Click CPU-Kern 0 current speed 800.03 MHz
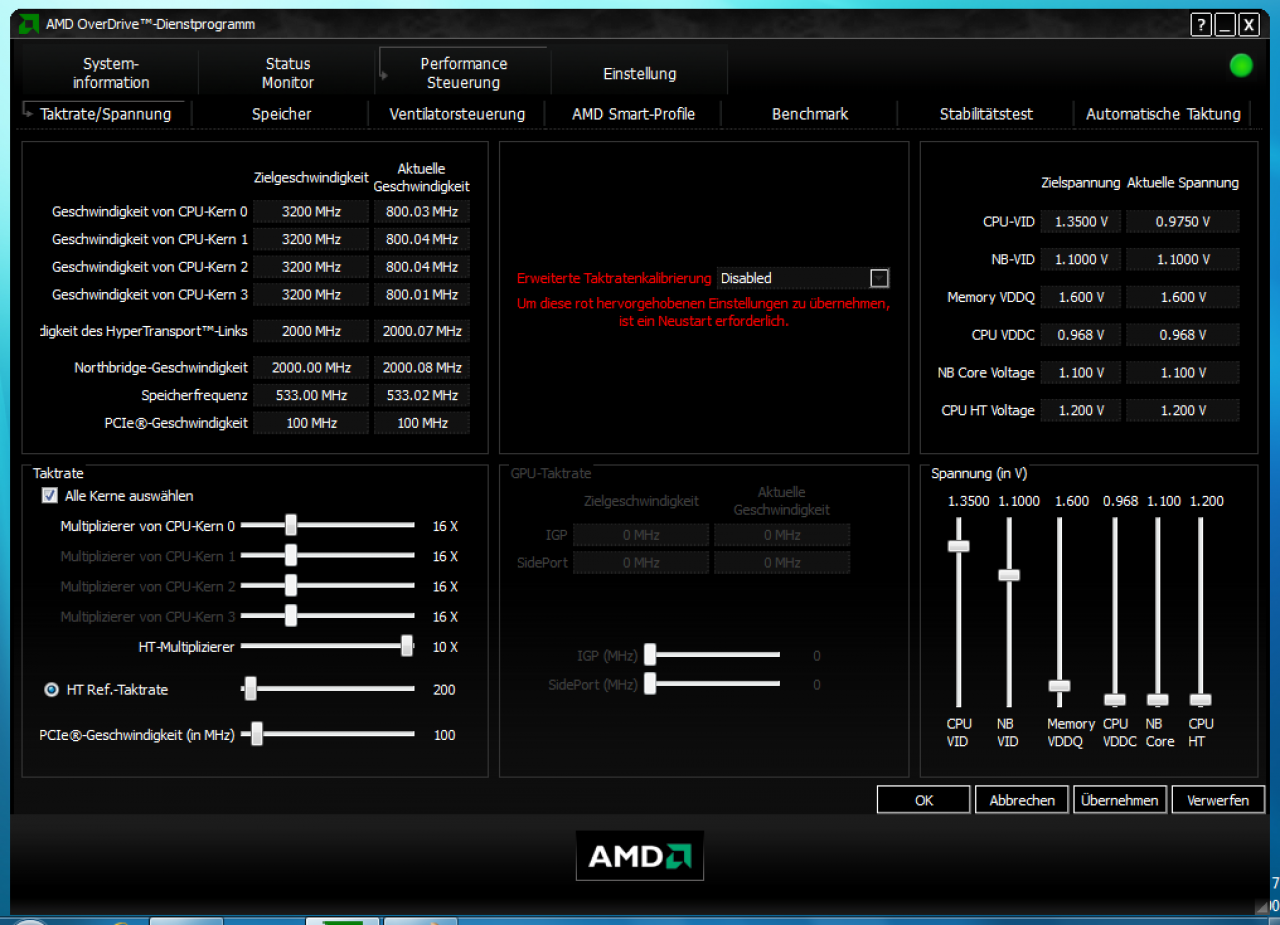The height and width of the screenshot is (925, 1280). pyautogui.click(x=422, y=211)
